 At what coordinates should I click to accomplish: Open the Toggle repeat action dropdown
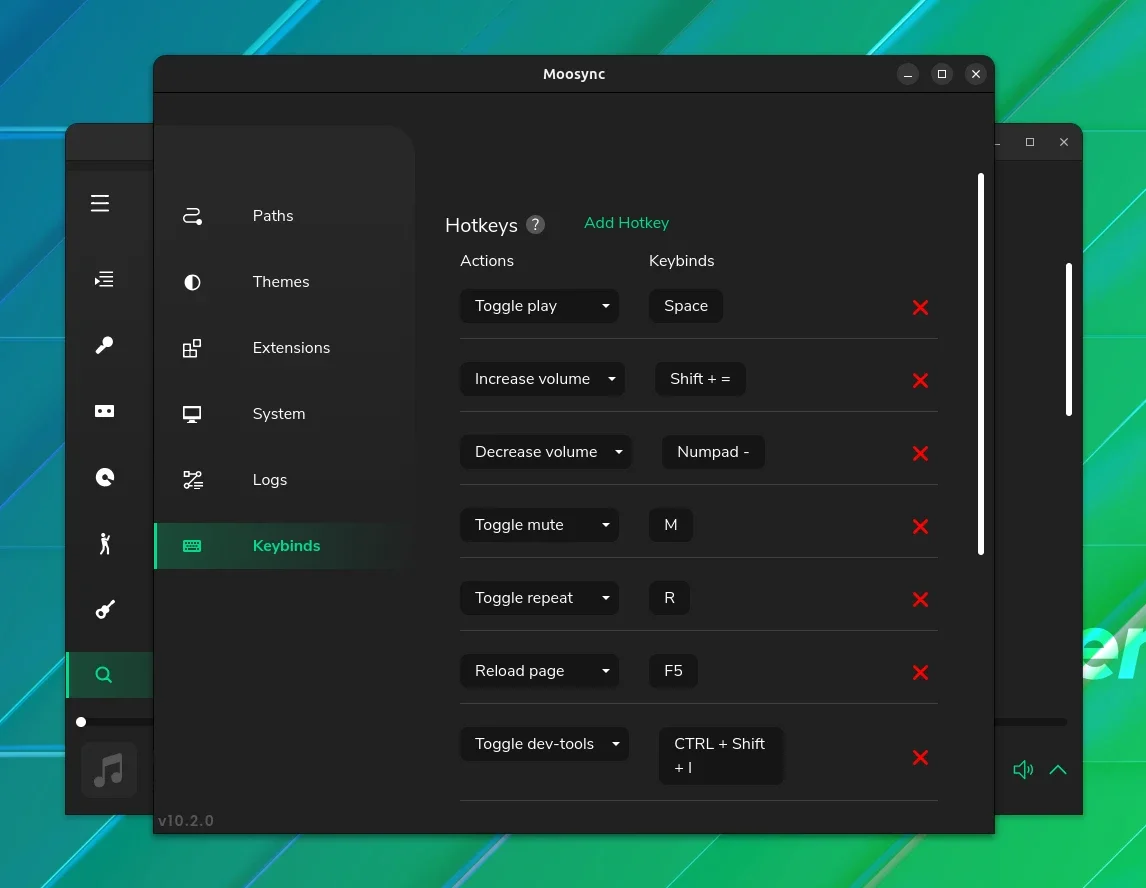point(539,598)
